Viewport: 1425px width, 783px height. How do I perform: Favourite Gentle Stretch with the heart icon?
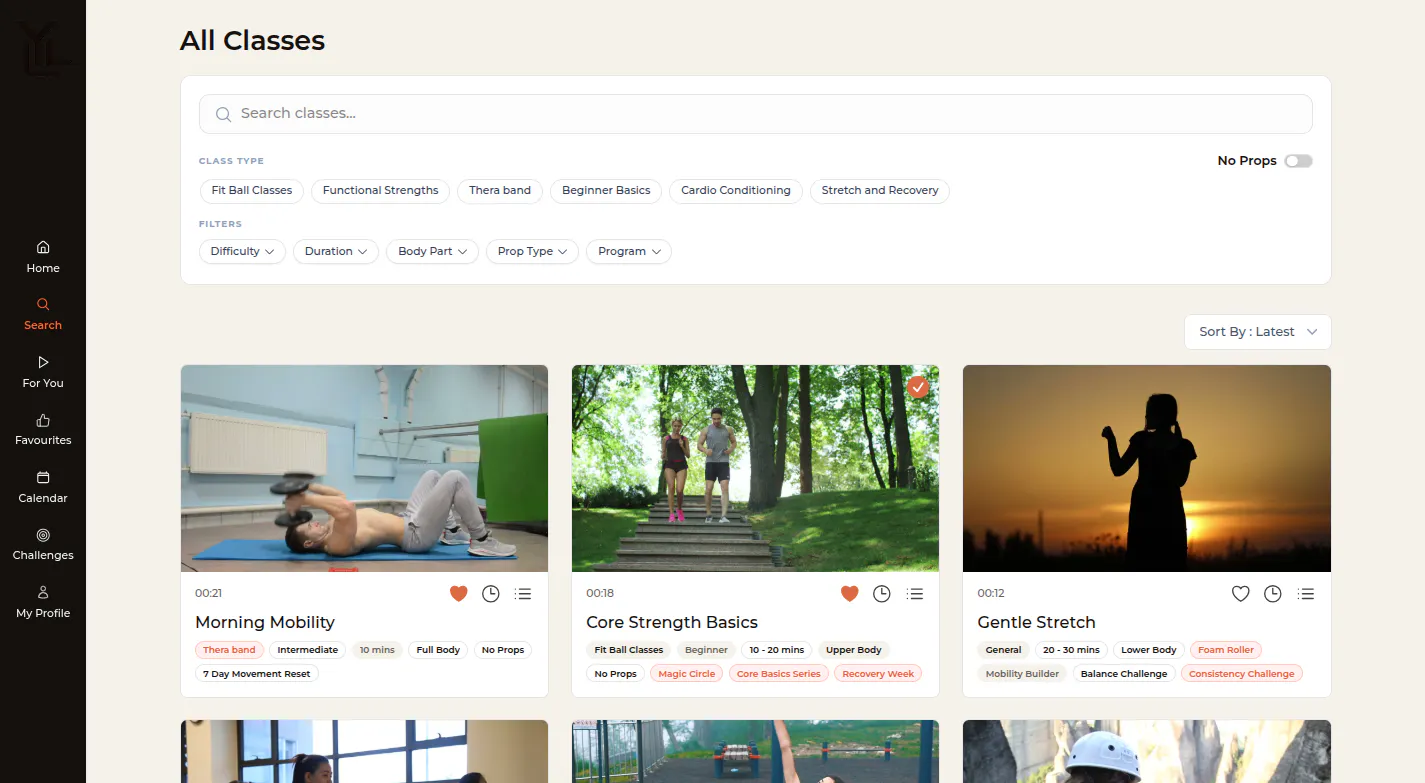pos(1240,594)
